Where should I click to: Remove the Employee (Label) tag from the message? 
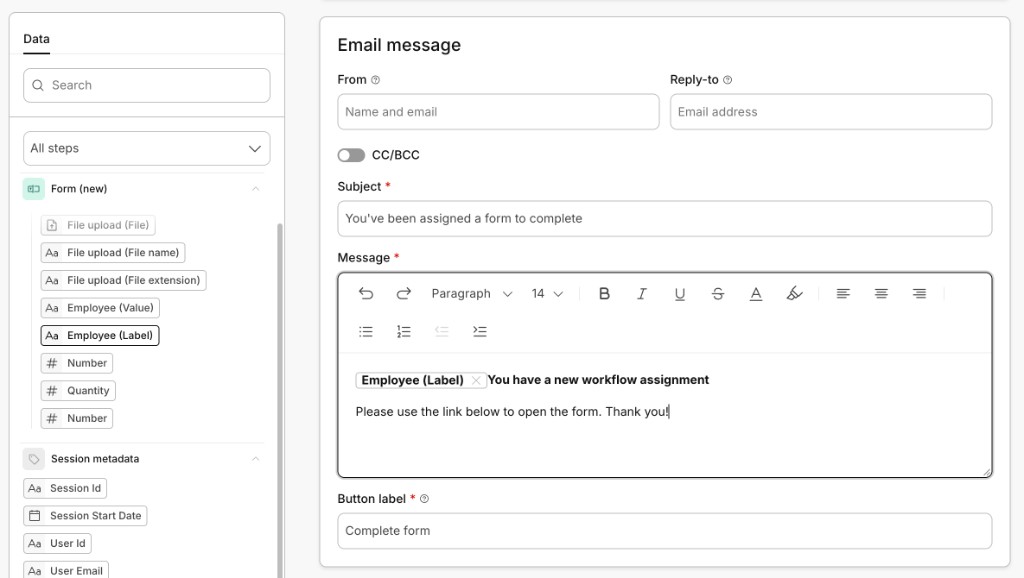(476, 381)
